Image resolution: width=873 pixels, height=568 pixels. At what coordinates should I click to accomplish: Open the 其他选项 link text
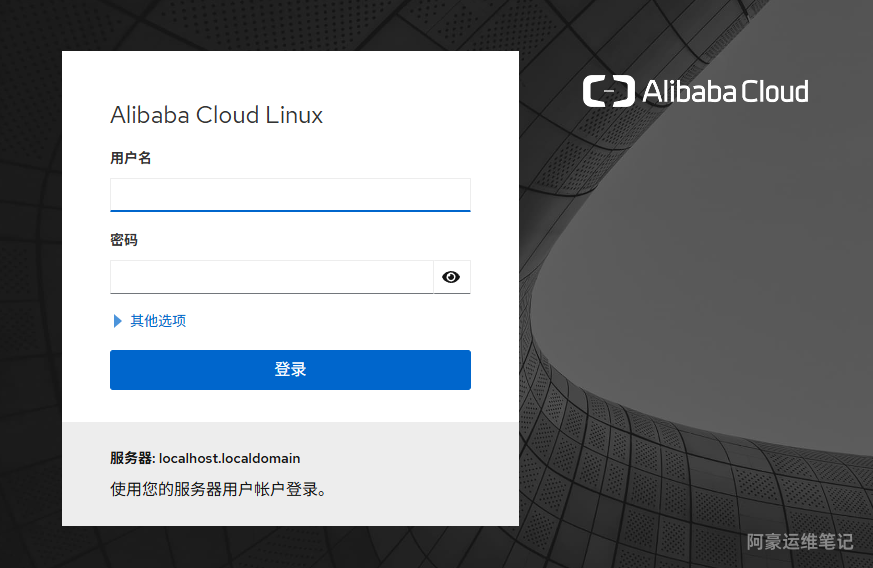[x=158, y=321]
